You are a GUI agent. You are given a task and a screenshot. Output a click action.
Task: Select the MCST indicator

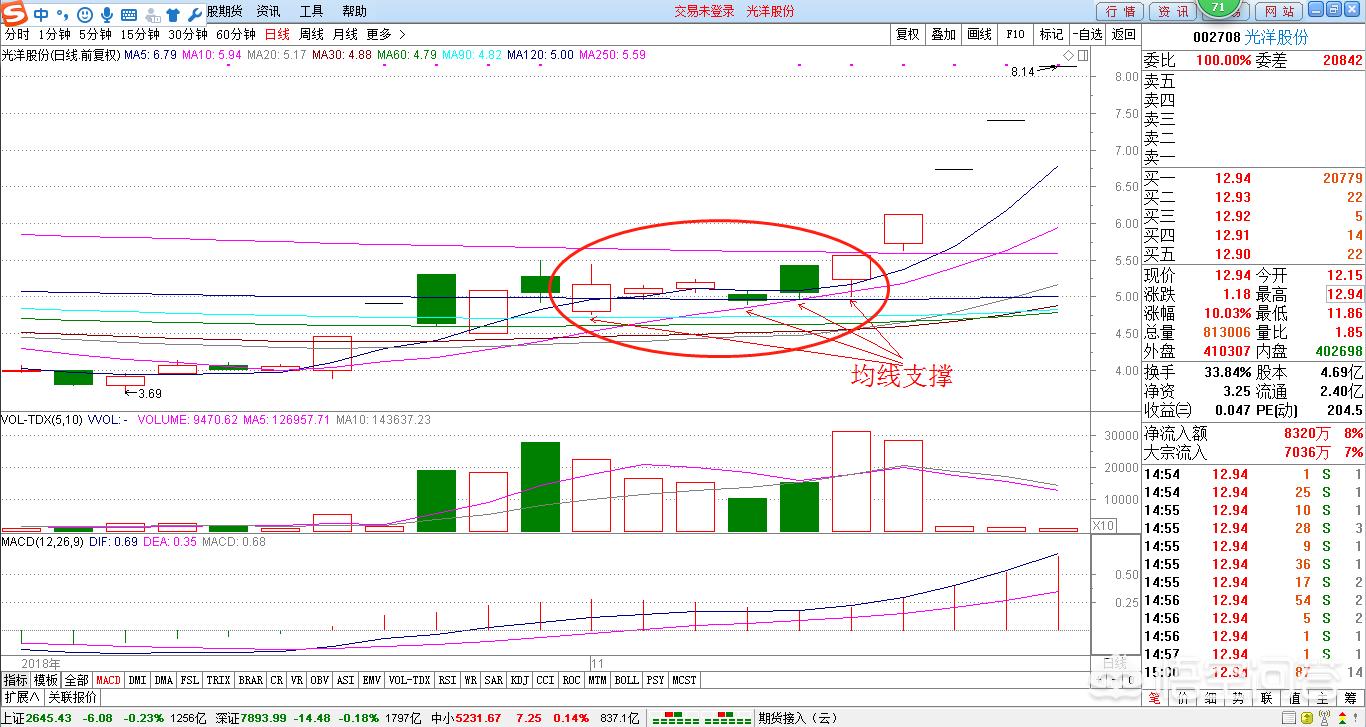(x=684, y=680)
